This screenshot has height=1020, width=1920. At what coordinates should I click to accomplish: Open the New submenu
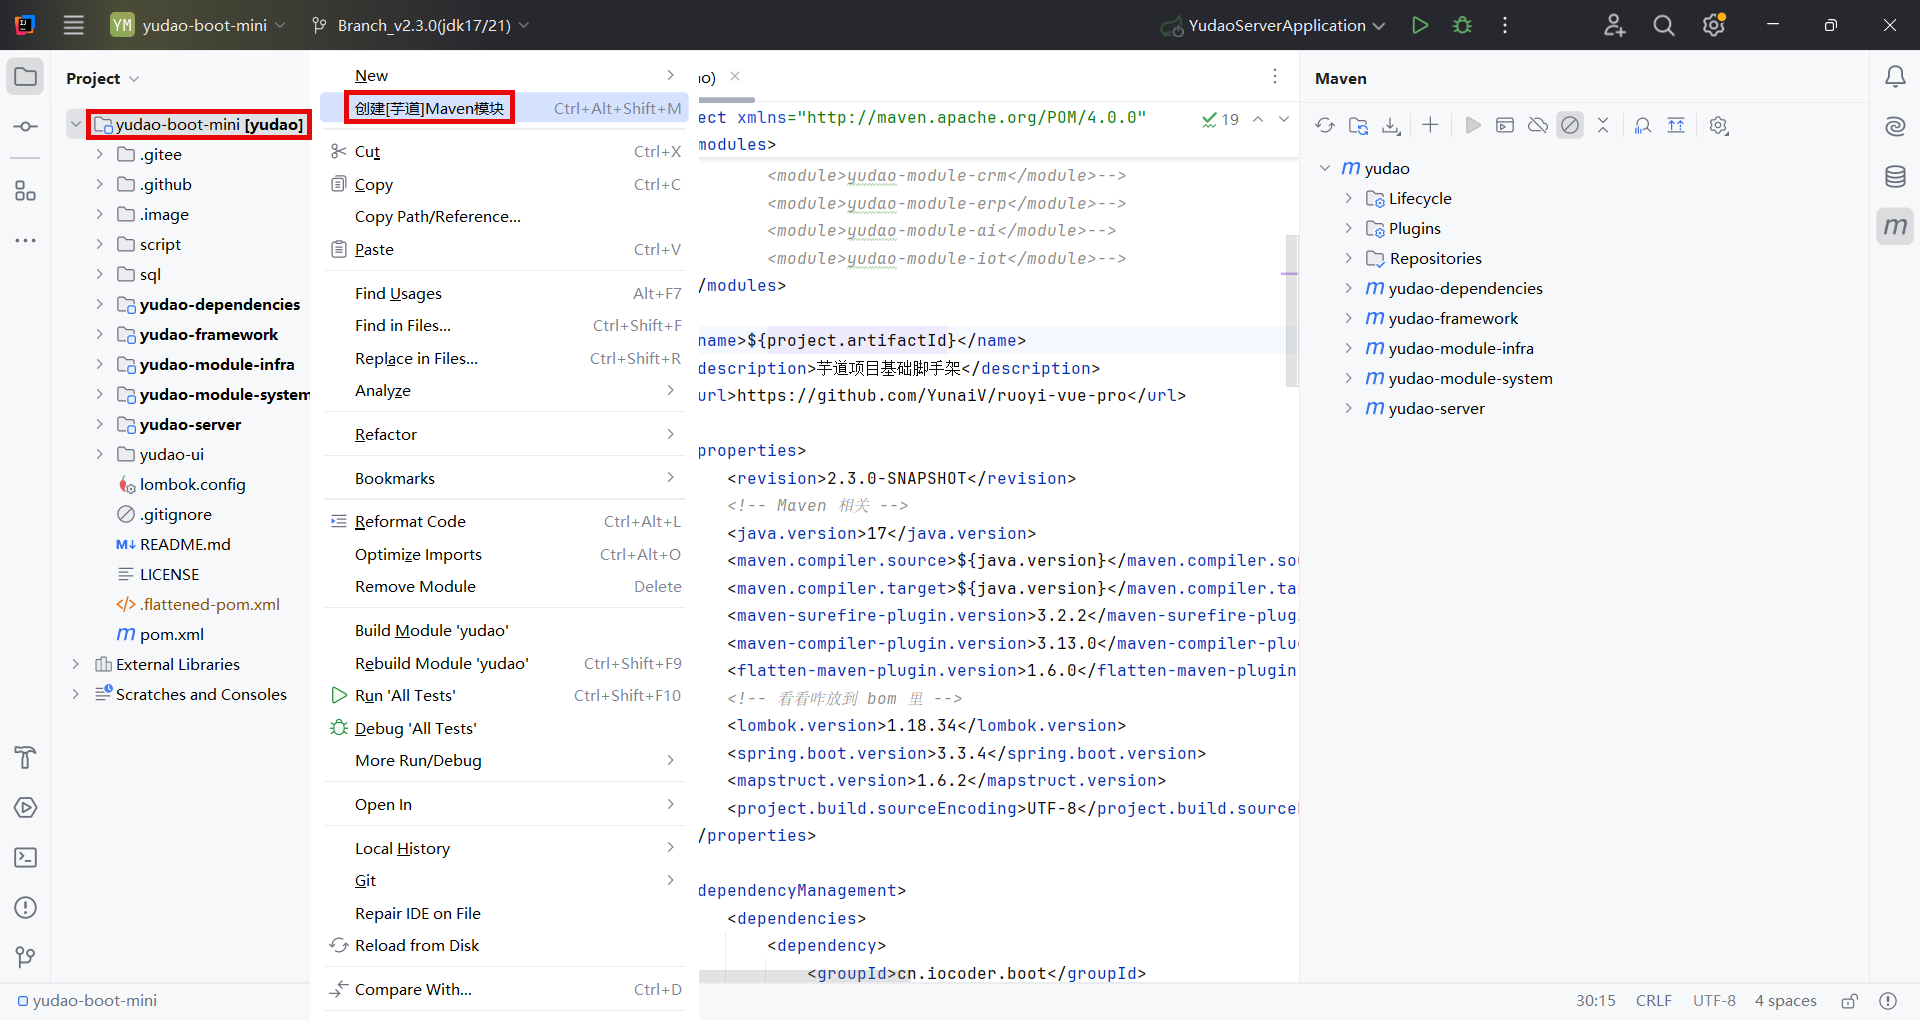pos(505,75)
